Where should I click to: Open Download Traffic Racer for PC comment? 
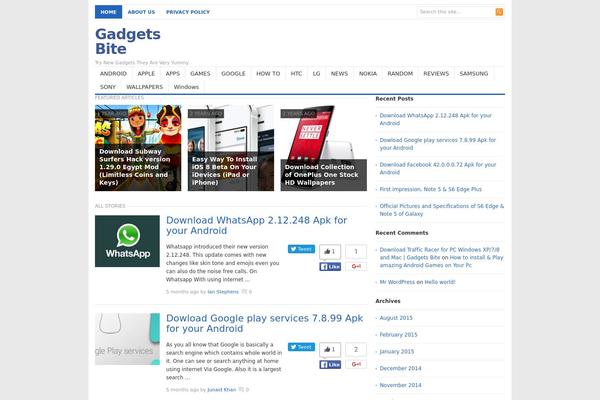pyautogui.click(x=439, y=253)
